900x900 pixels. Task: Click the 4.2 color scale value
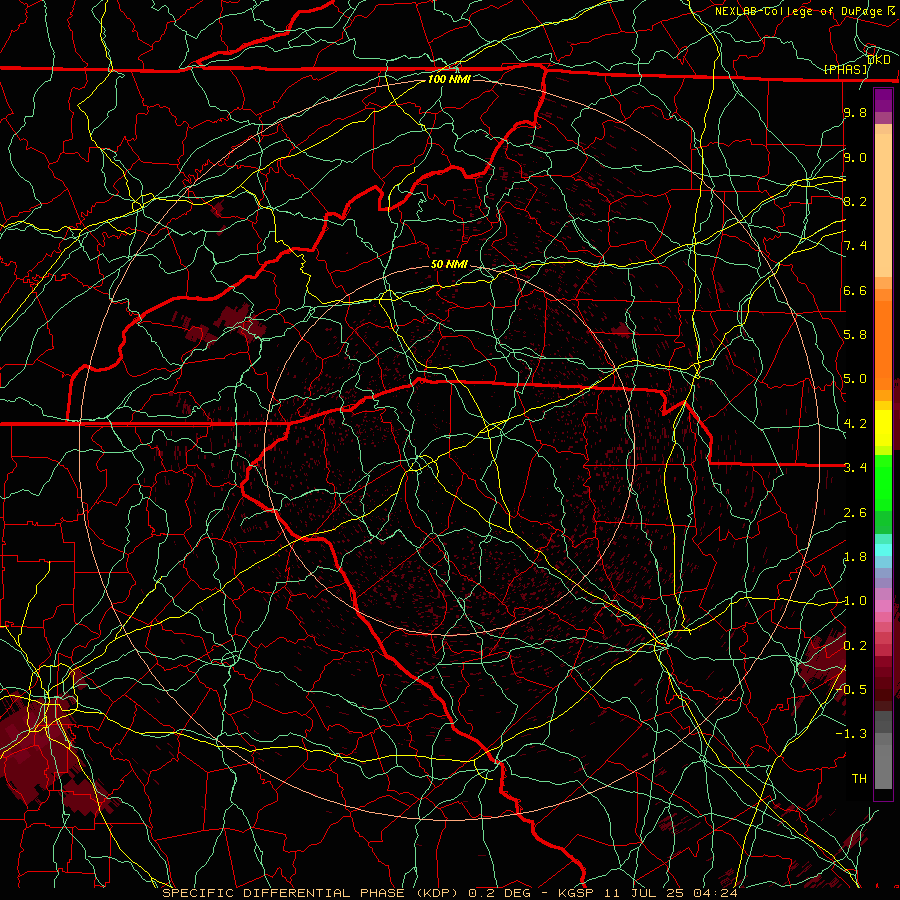point(855,424)
